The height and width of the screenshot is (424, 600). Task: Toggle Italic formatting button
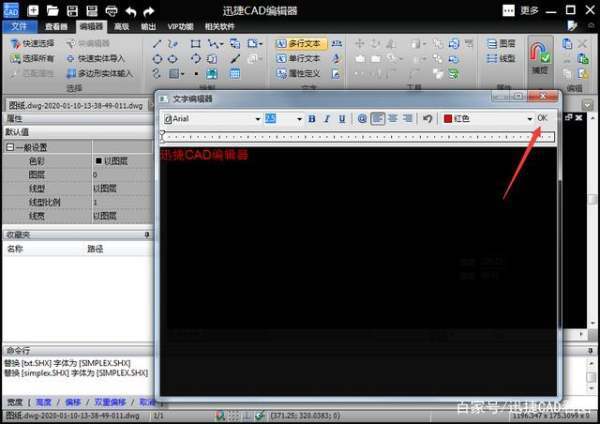[327, 119]
